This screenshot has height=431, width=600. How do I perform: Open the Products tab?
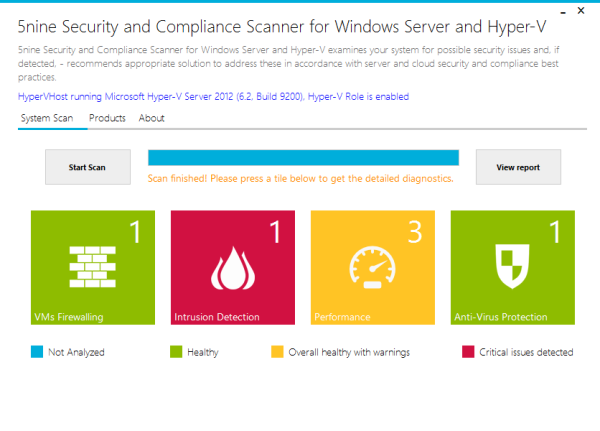pyautogui.click(x=107, y=118)
